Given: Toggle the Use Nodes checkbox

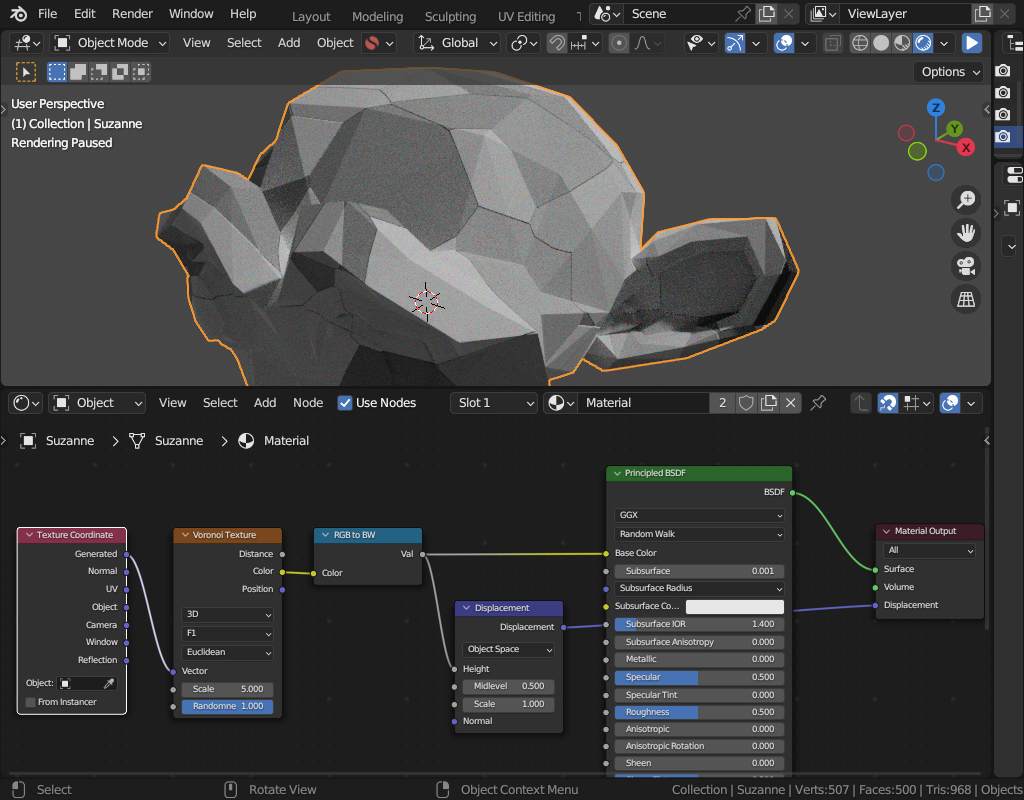Looking at the screenshot, I should point(345,403).
